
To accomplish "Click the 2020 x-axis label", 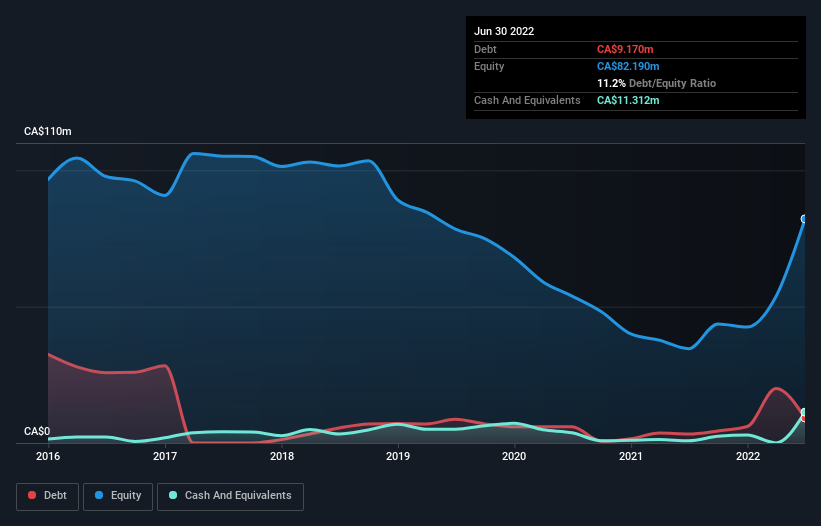I will (x=514, y=456).
